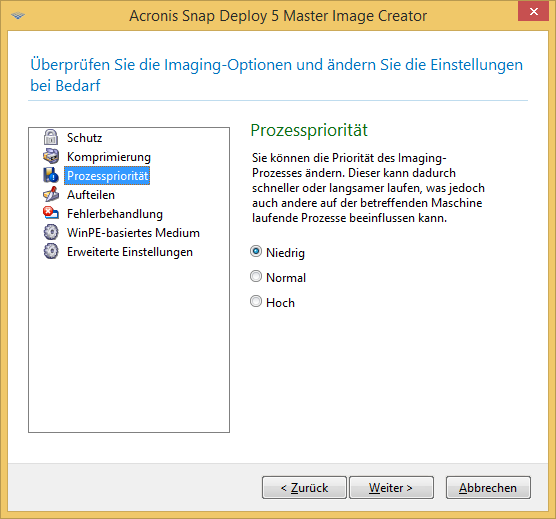The image size is (556, 519).
Task: Open the Aufteilen options
Action: coord(91,195)
